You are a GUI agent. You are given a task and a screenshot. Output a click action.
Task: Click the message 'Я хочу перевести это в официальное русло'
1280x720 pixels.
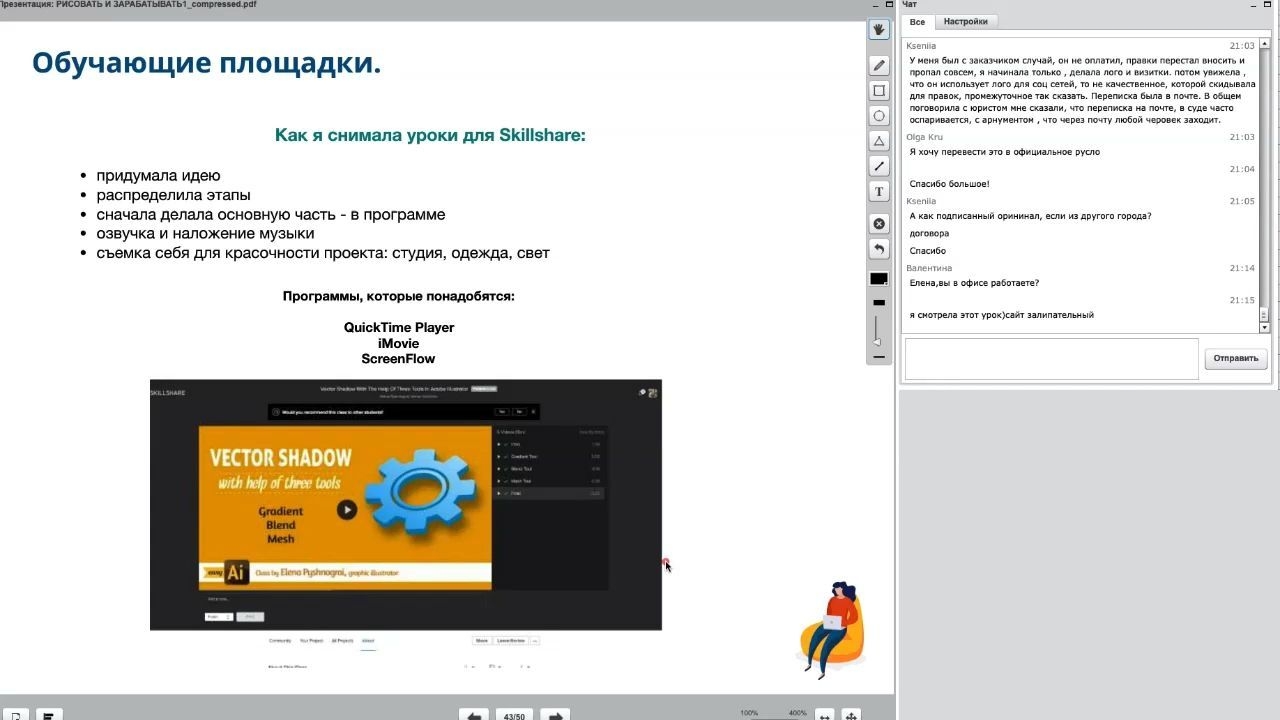pyautogui.click(x=1004, y=152)
